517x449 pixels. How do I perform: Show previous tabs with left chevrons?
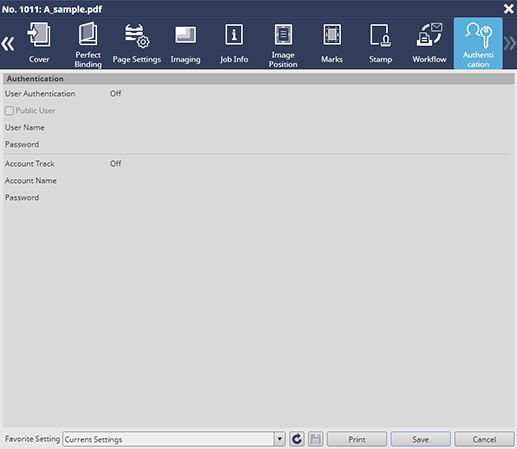(8, 44)
